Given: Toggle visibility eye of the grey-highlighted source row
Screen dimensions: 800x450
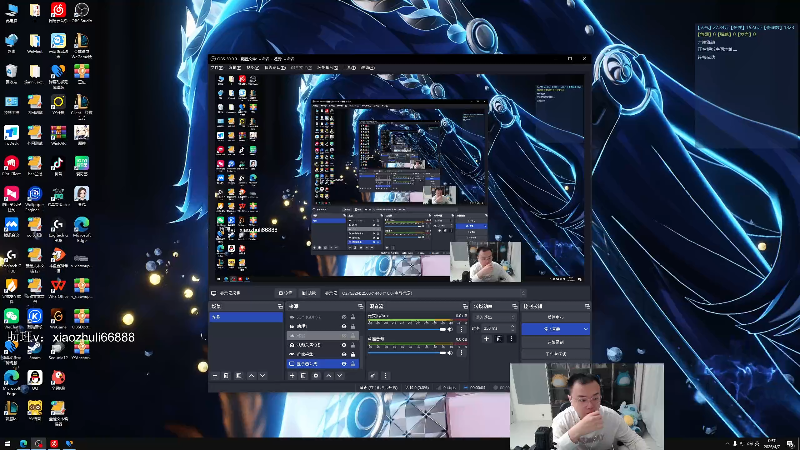Looking at the screenshot, I should (344, 336).
